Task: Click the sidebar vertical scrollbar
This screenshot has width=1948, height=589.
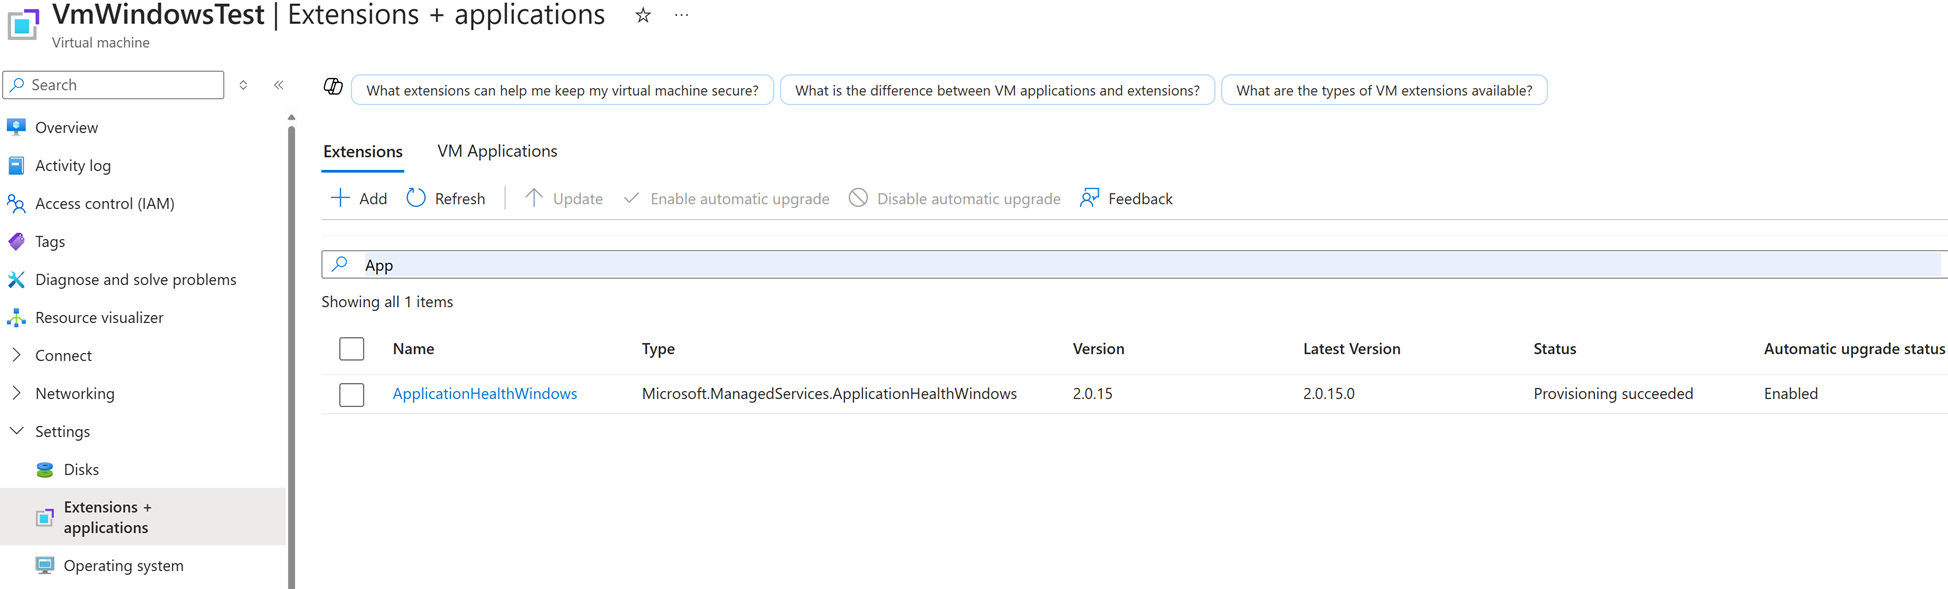Action: (x=291, y=350)
